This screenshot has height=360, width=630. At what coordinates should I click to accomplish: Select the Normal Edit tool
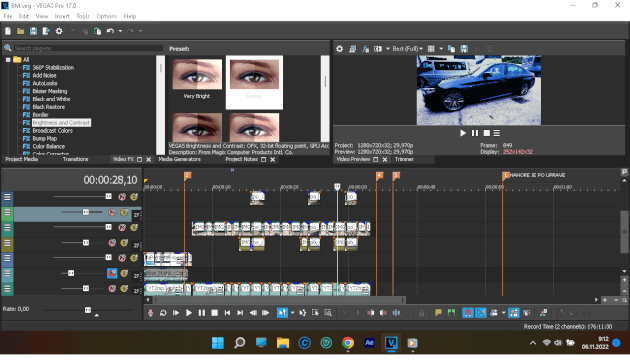[282, 313]
